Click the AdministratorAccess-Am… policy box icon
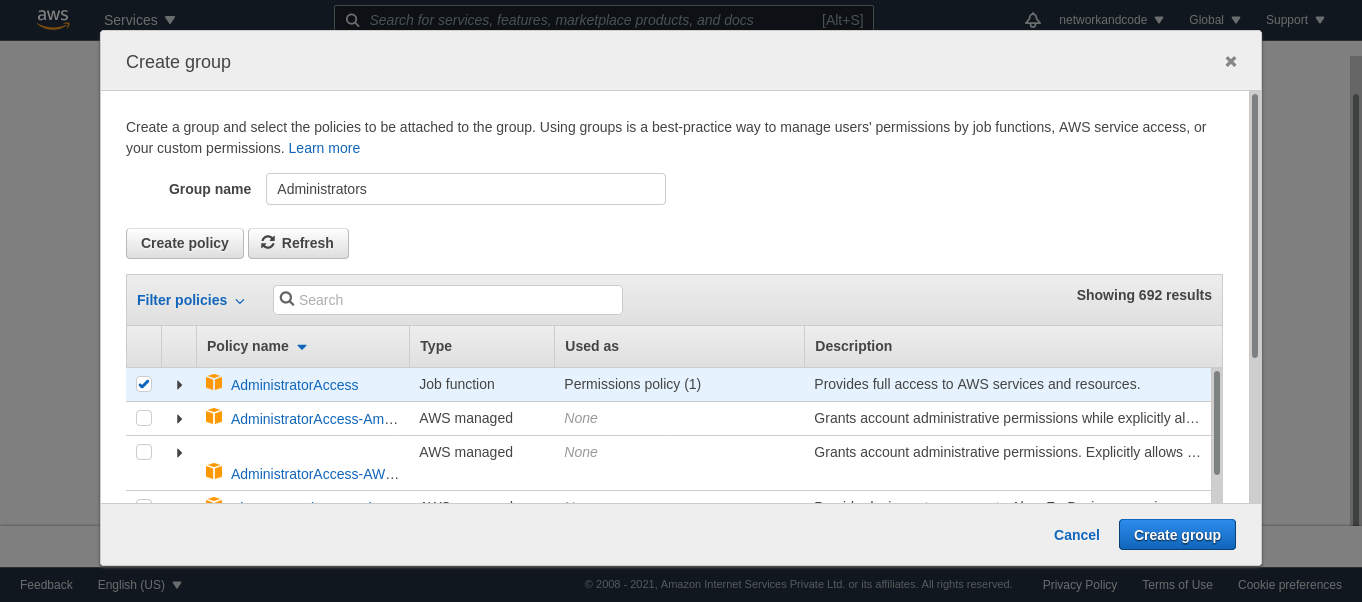Screen dimensions: 1362x602 (x=214, y=417)
